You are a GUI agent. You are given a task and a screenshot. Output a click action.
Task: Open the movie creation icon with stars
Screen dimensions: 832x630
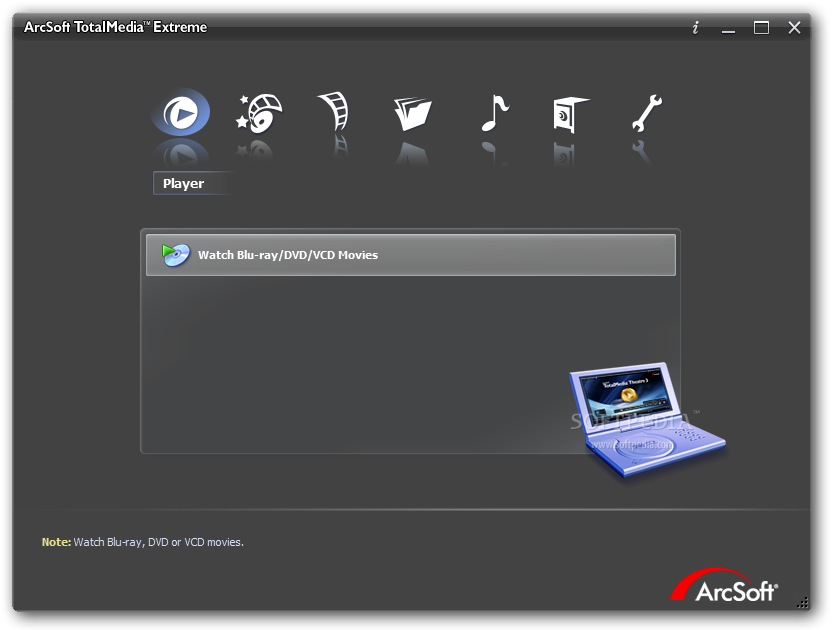point(259,113)
